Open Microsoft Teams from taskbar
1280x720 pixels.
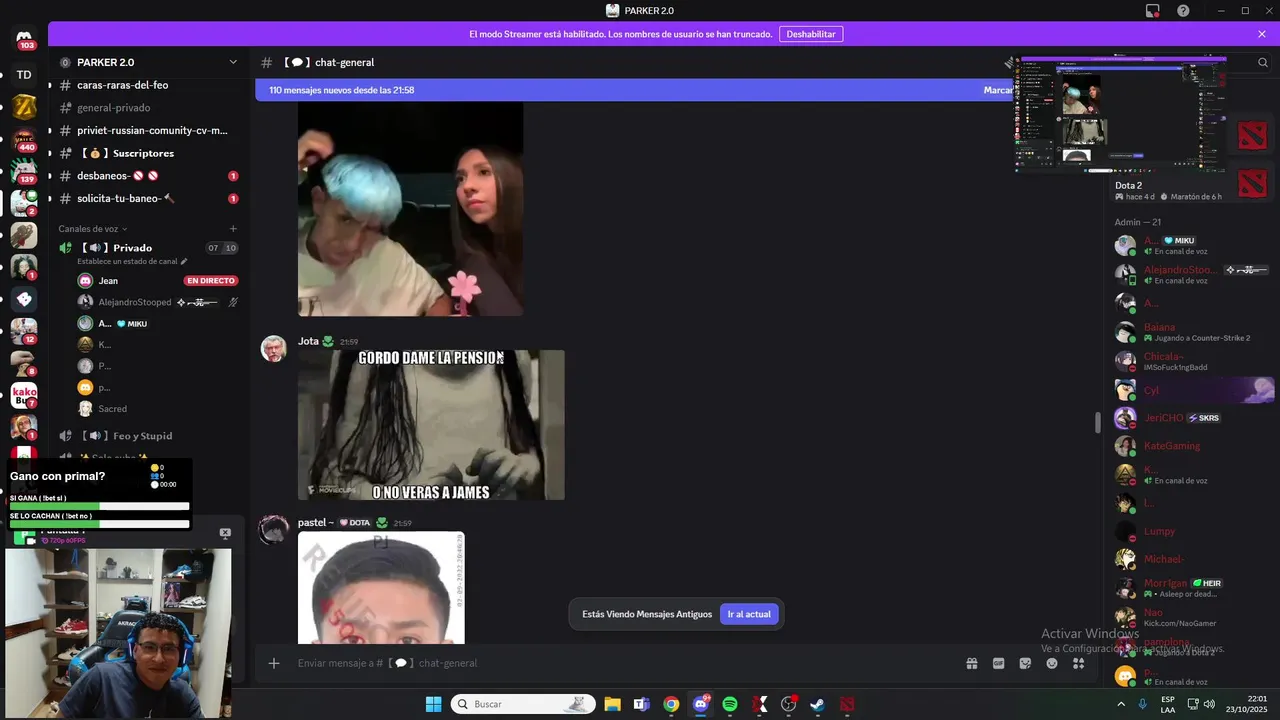[x=641, y=704]
